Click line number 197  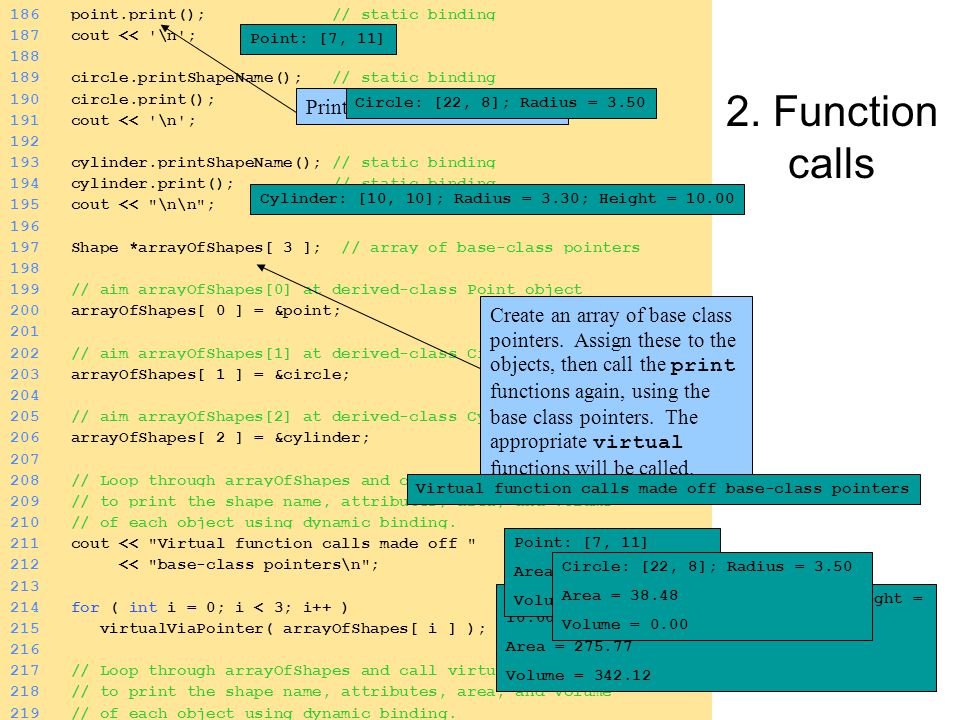24,247
